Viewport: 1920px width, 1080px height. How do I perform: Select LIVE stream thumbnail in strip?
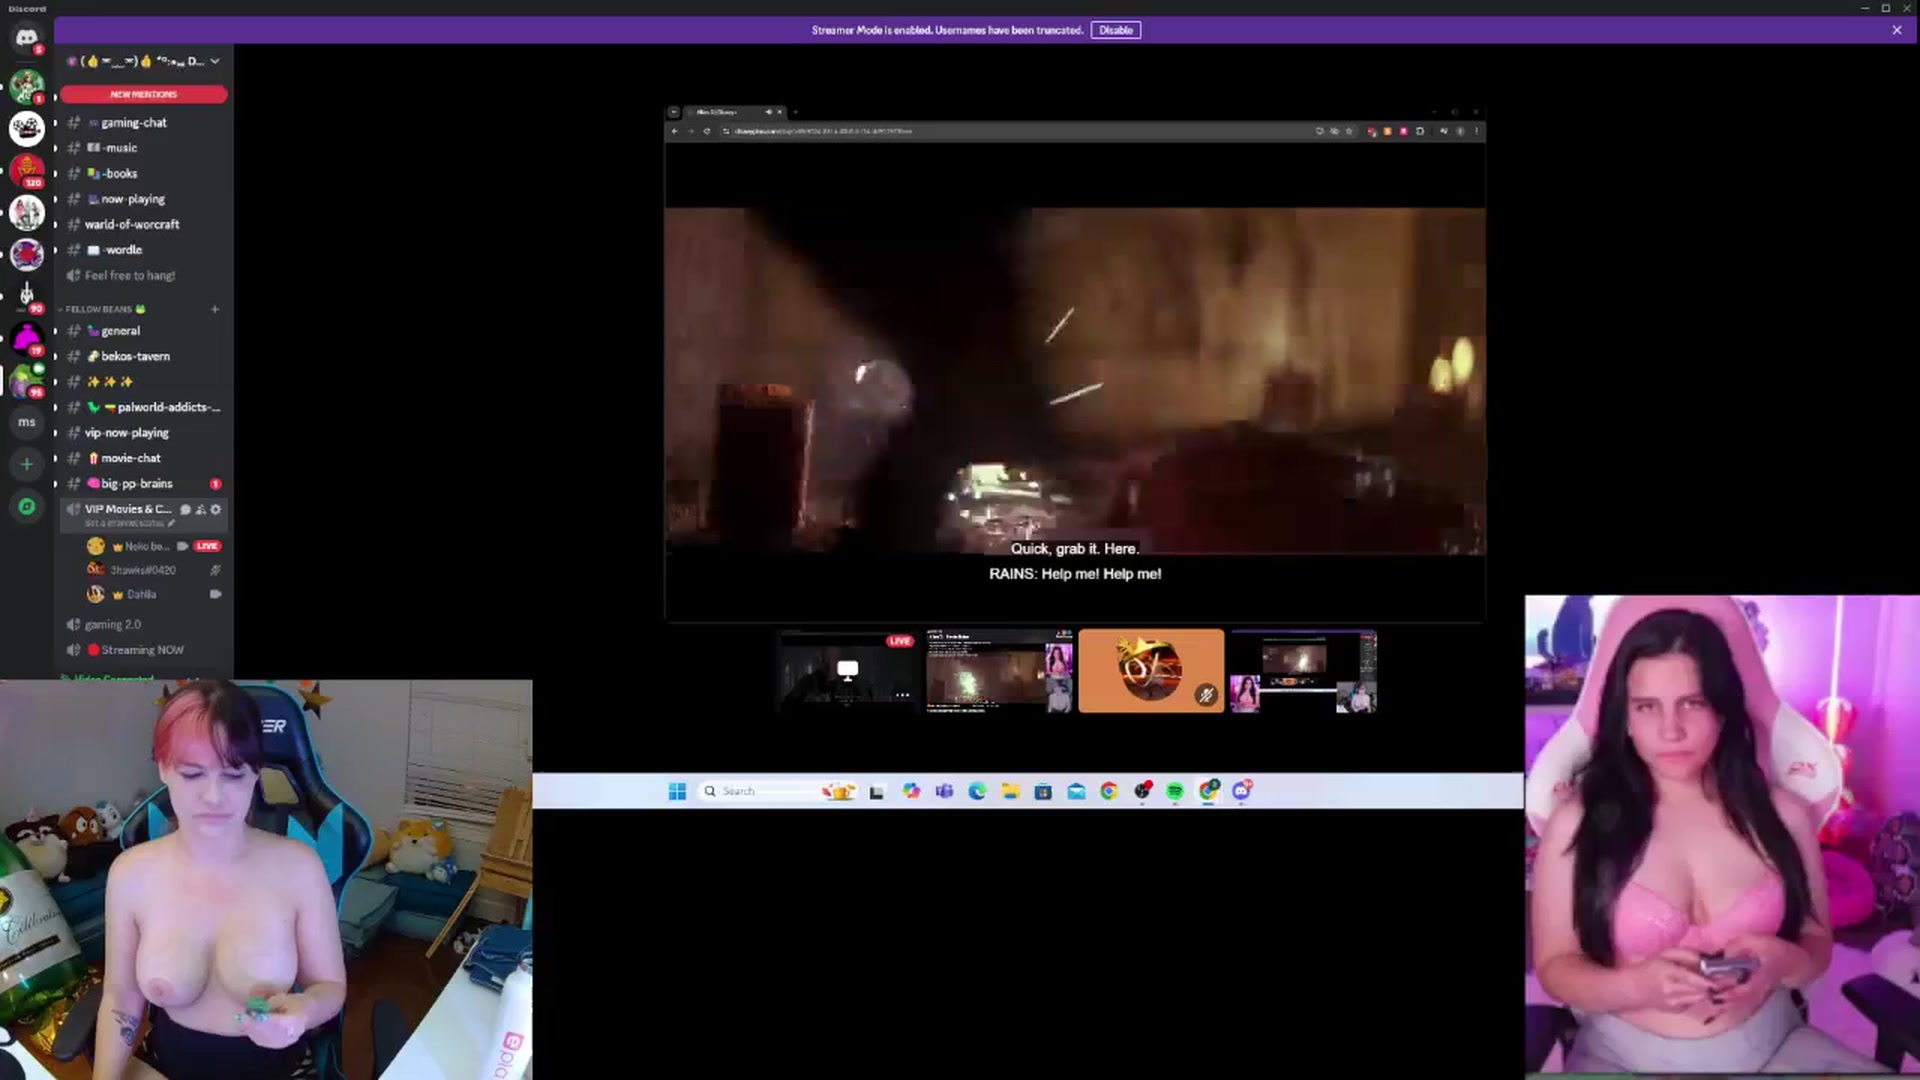pyautogui.click(x=848, y=671)
